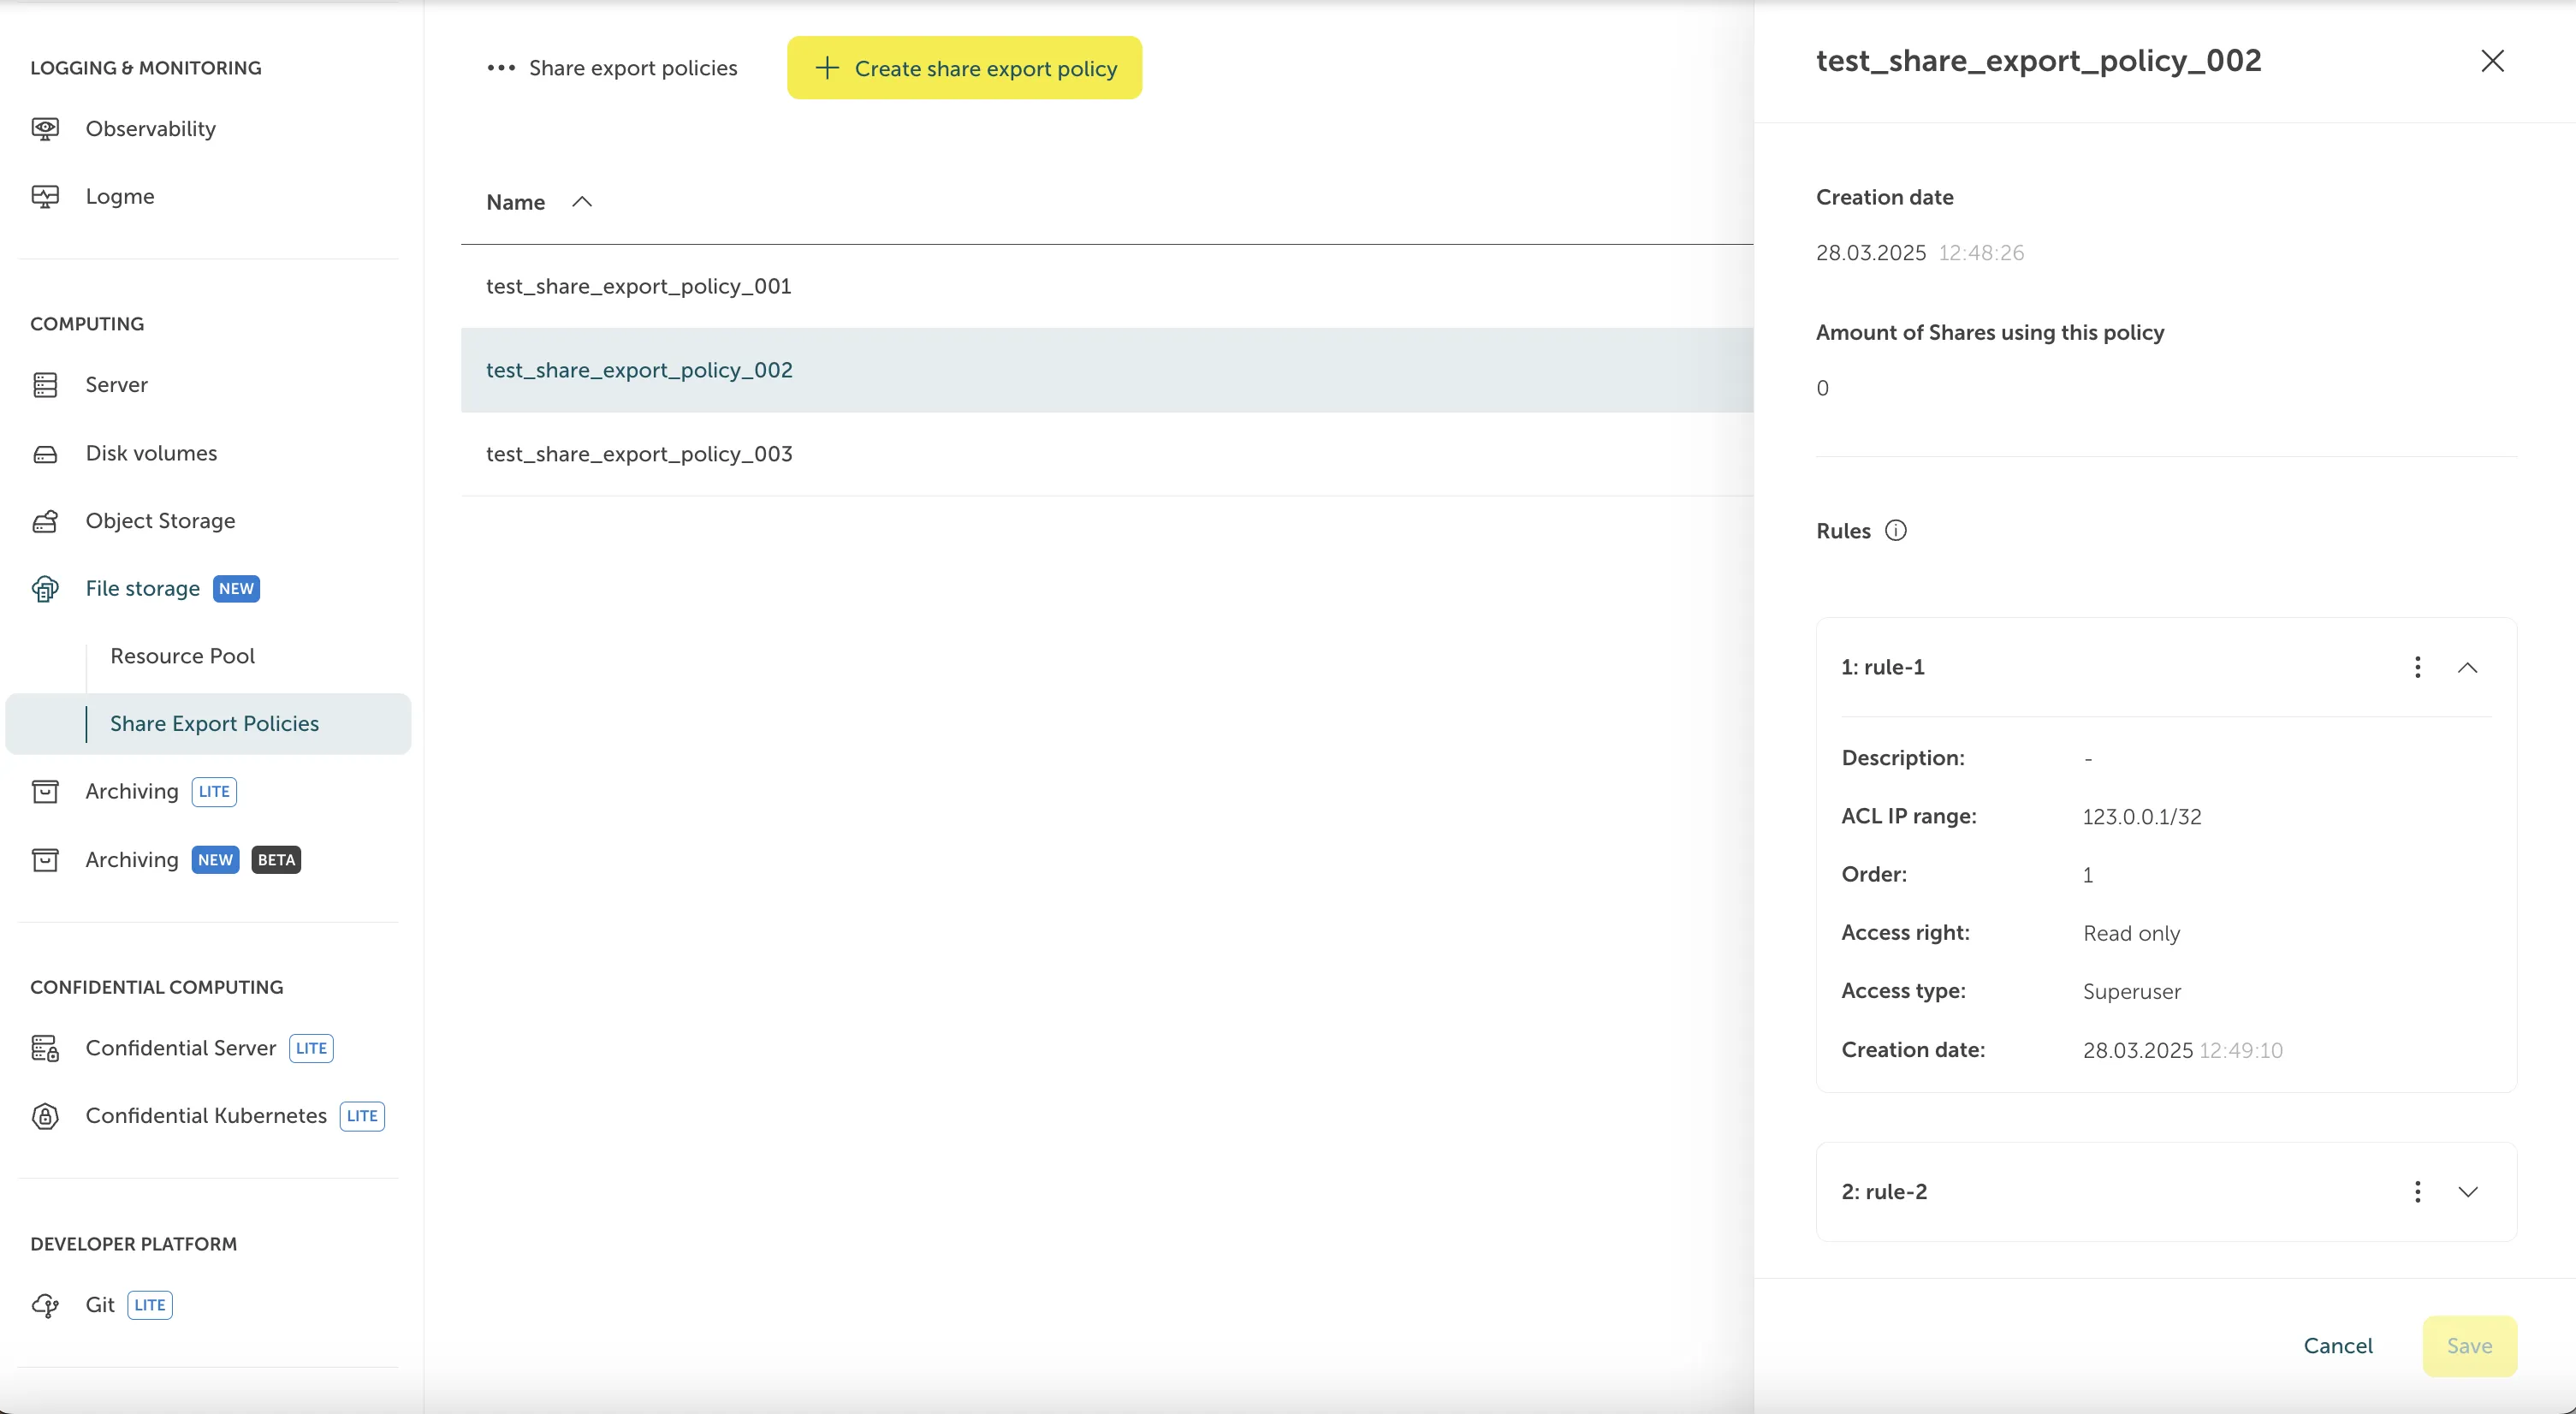Click the Git icon in sidebar

(x=45, y=1305)
